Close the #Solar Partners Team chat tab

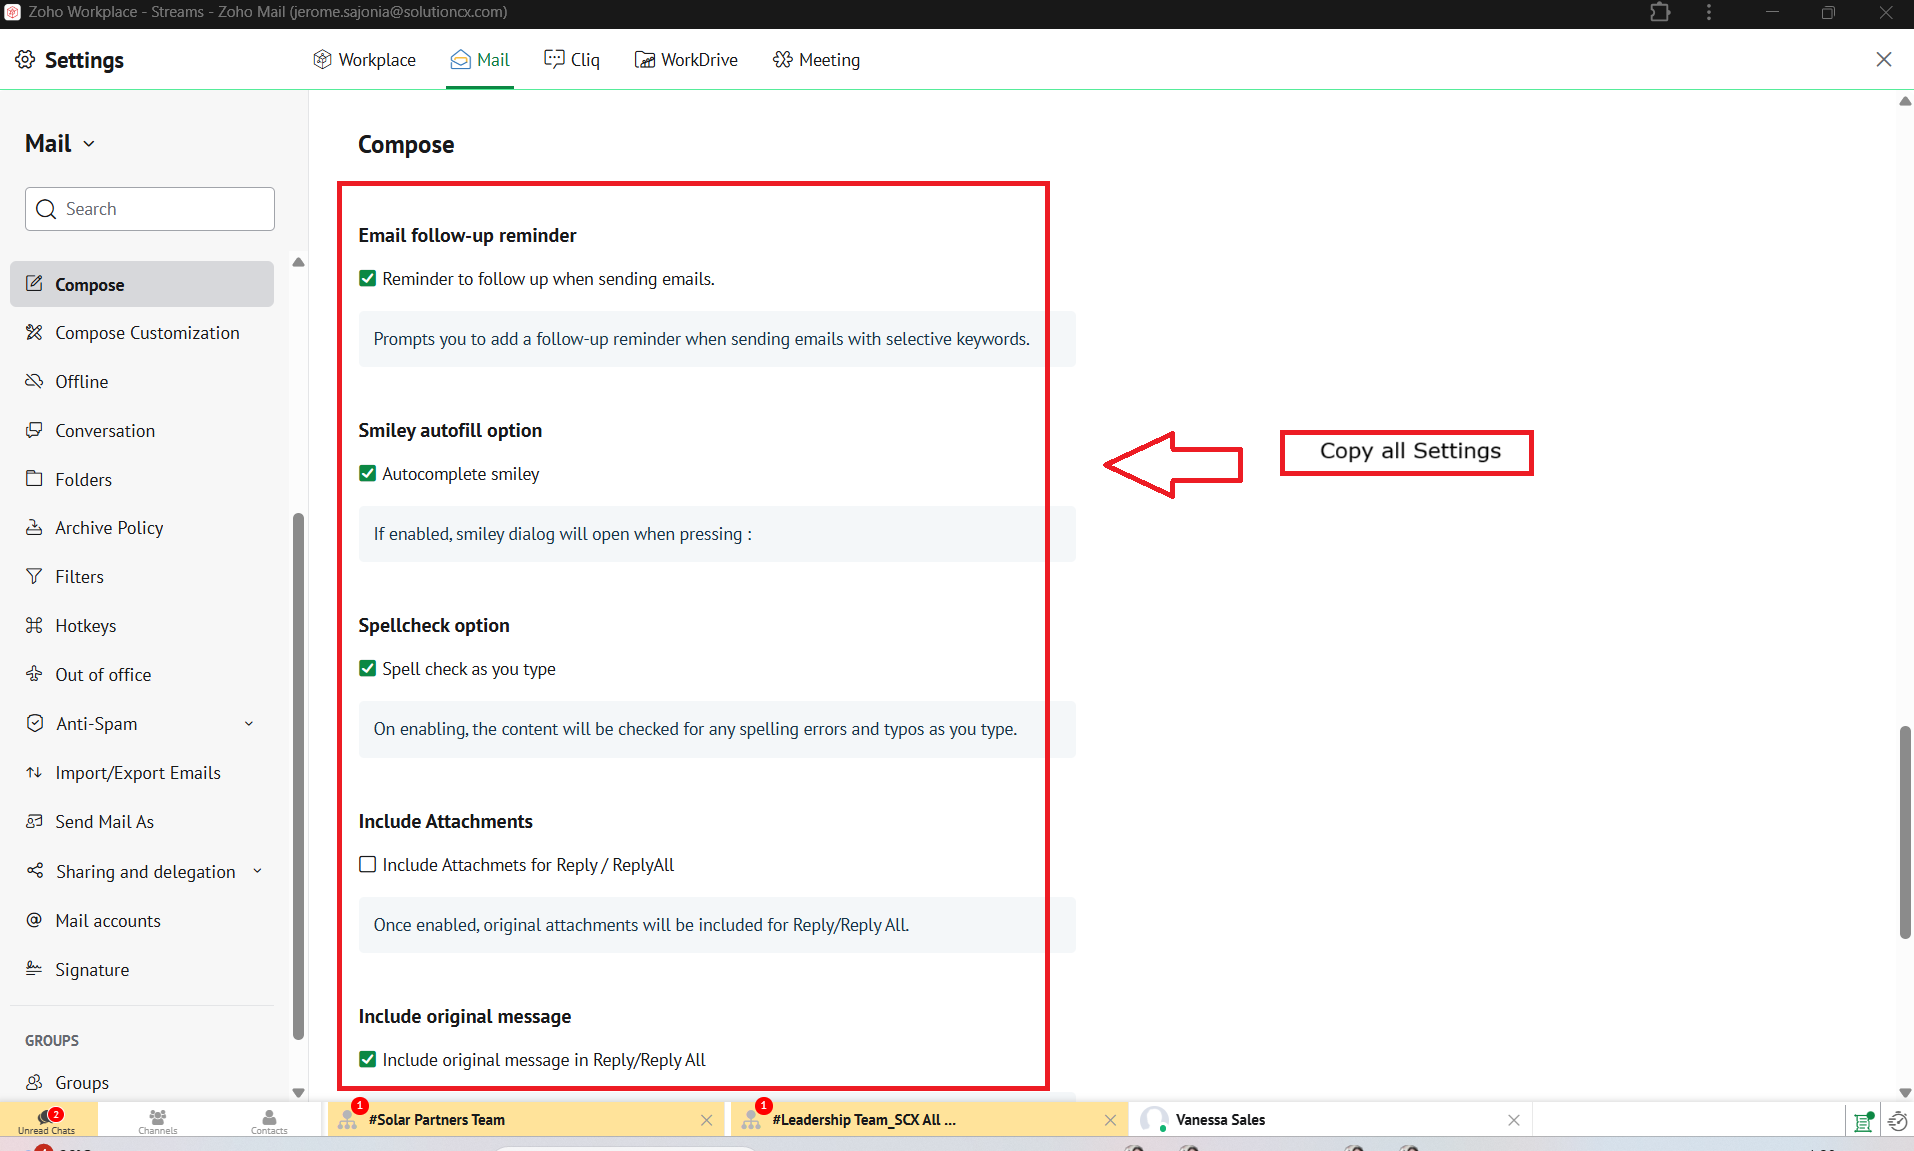pyautogui.click(x=706, y=1120)
